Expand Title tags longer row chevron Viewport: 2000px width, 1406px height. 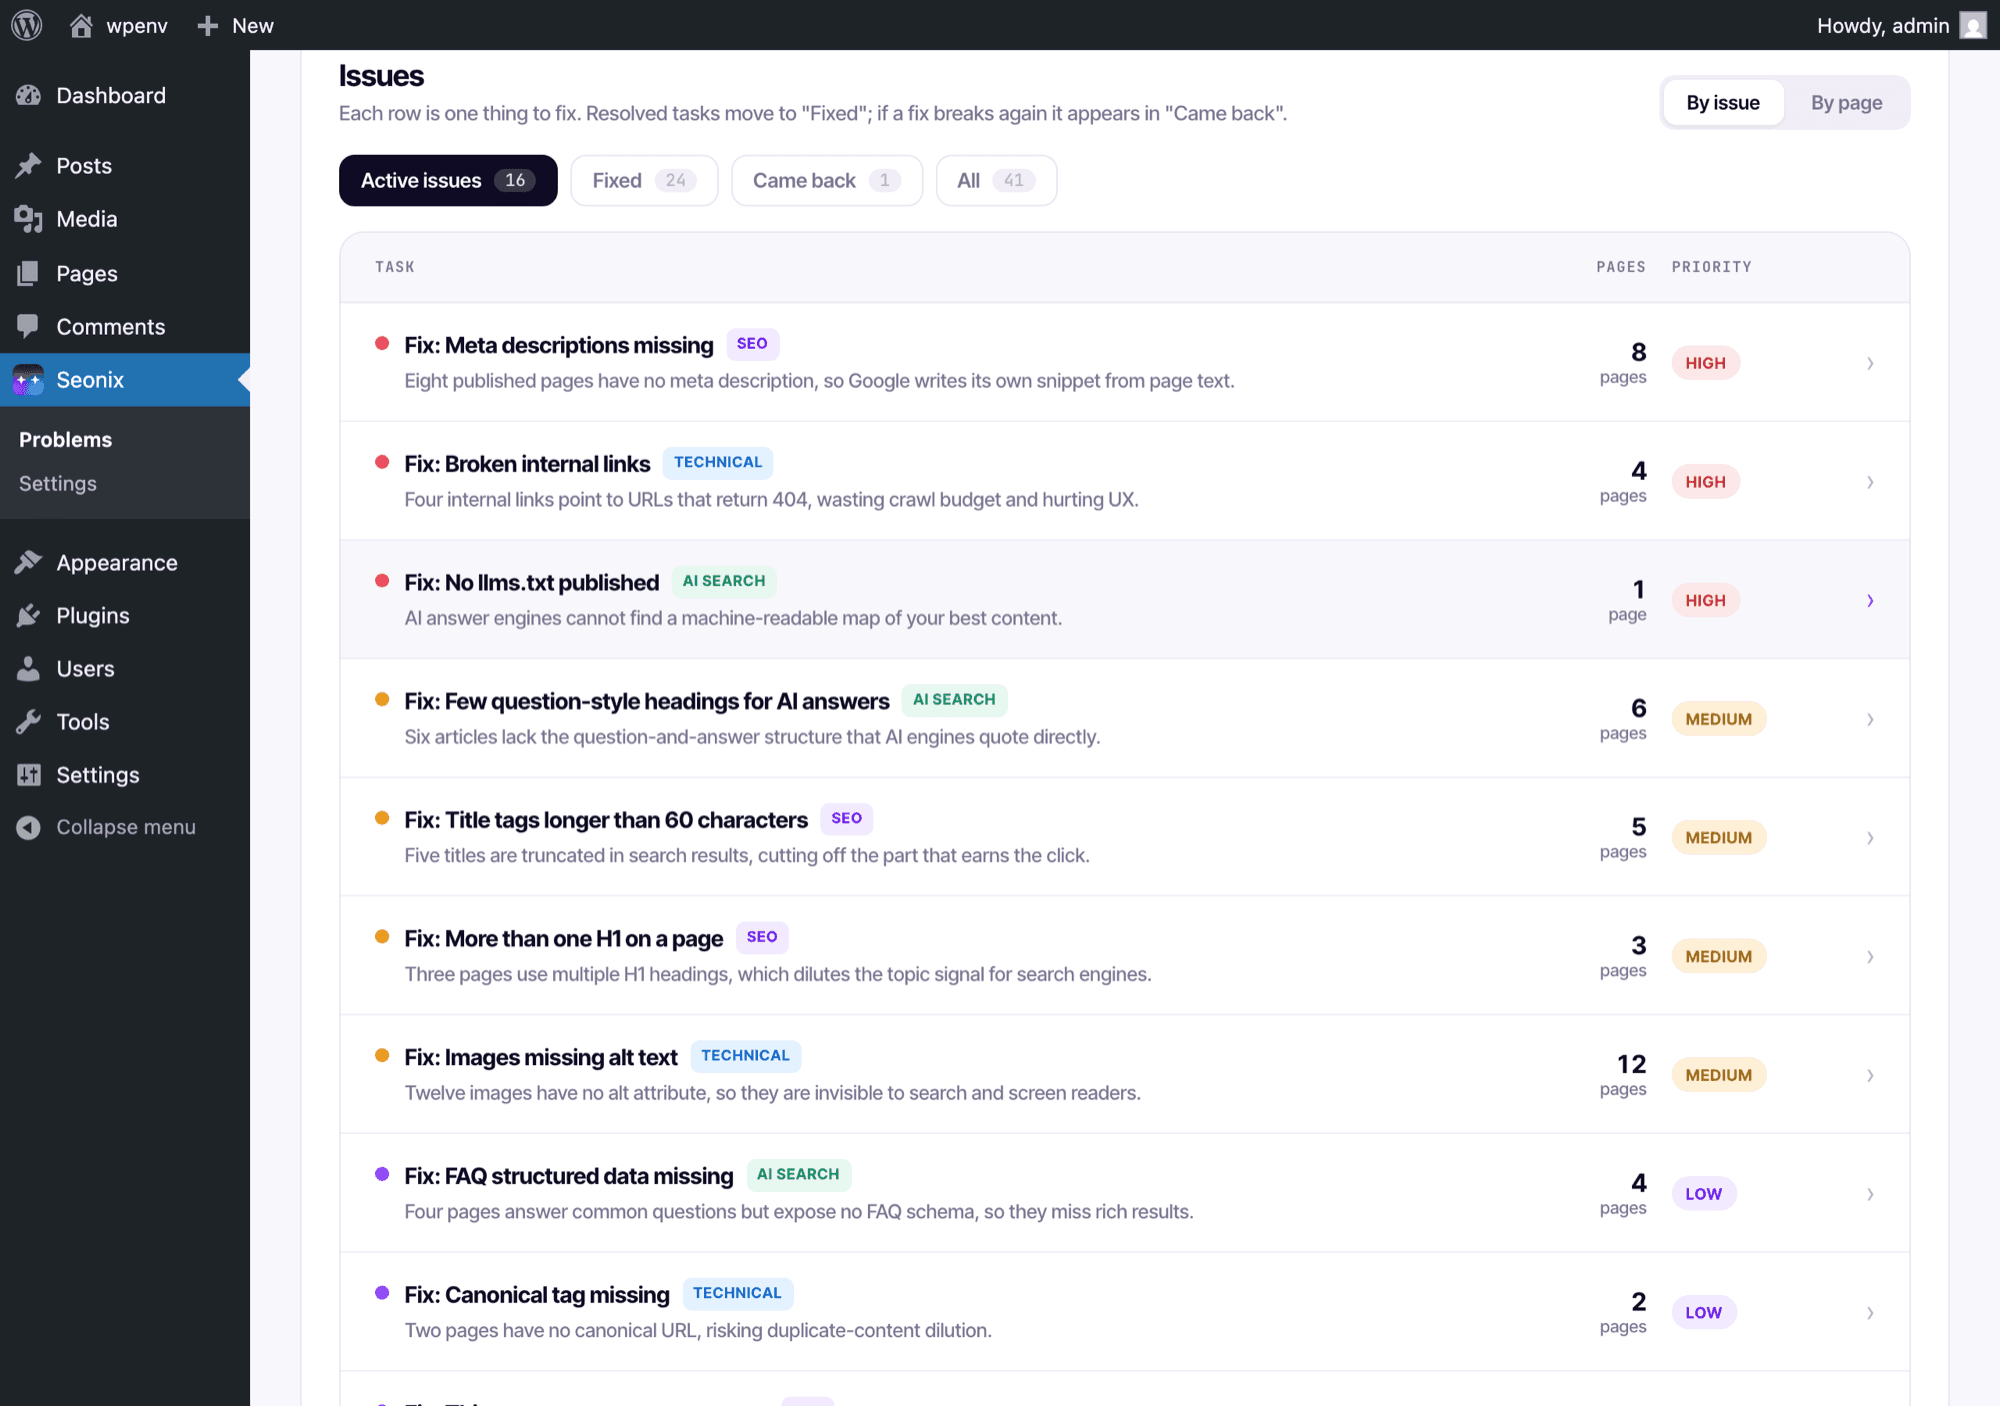tap(1869, 838)
